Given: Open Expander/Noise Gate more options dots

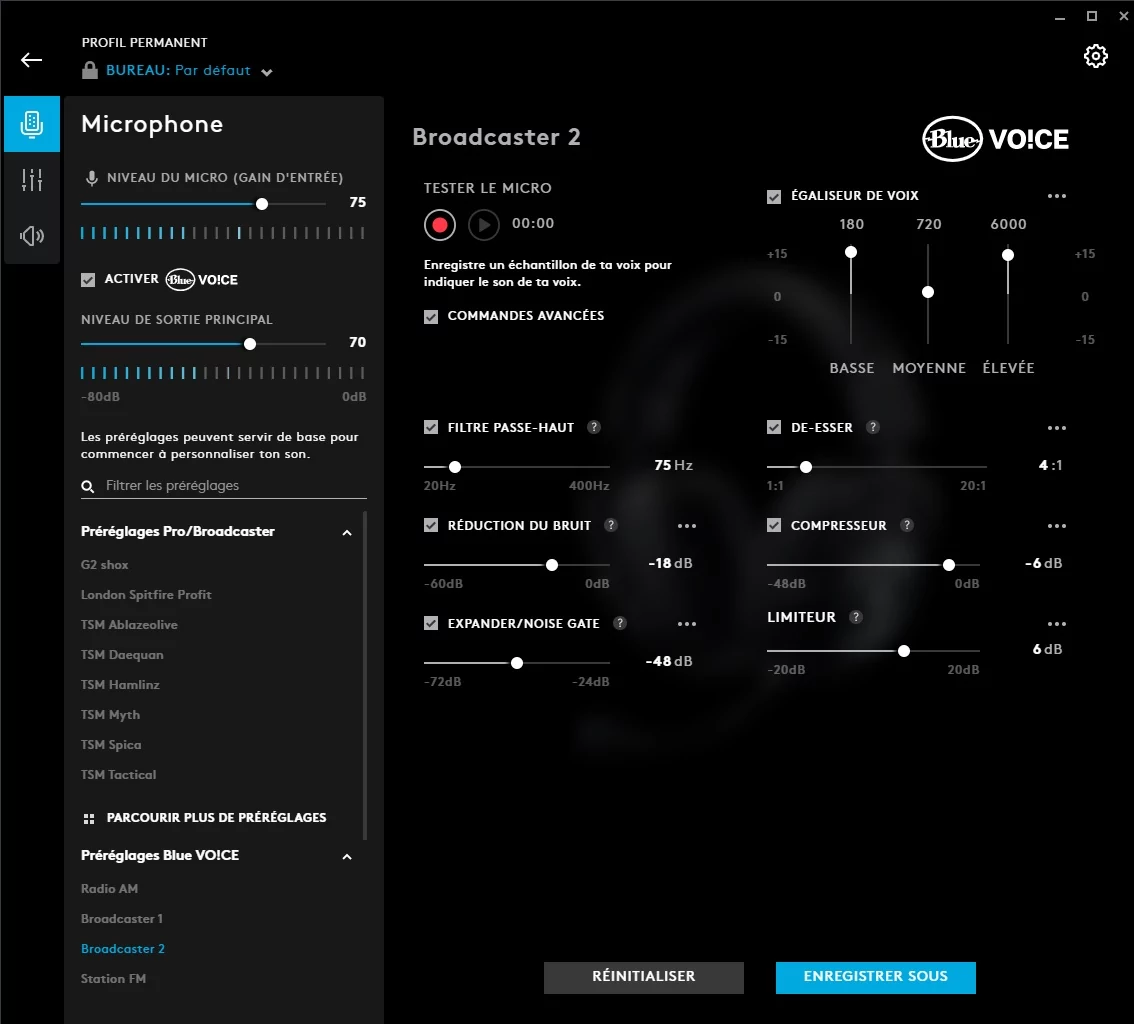Looking at the screenshot, I should tap(686, 624).
